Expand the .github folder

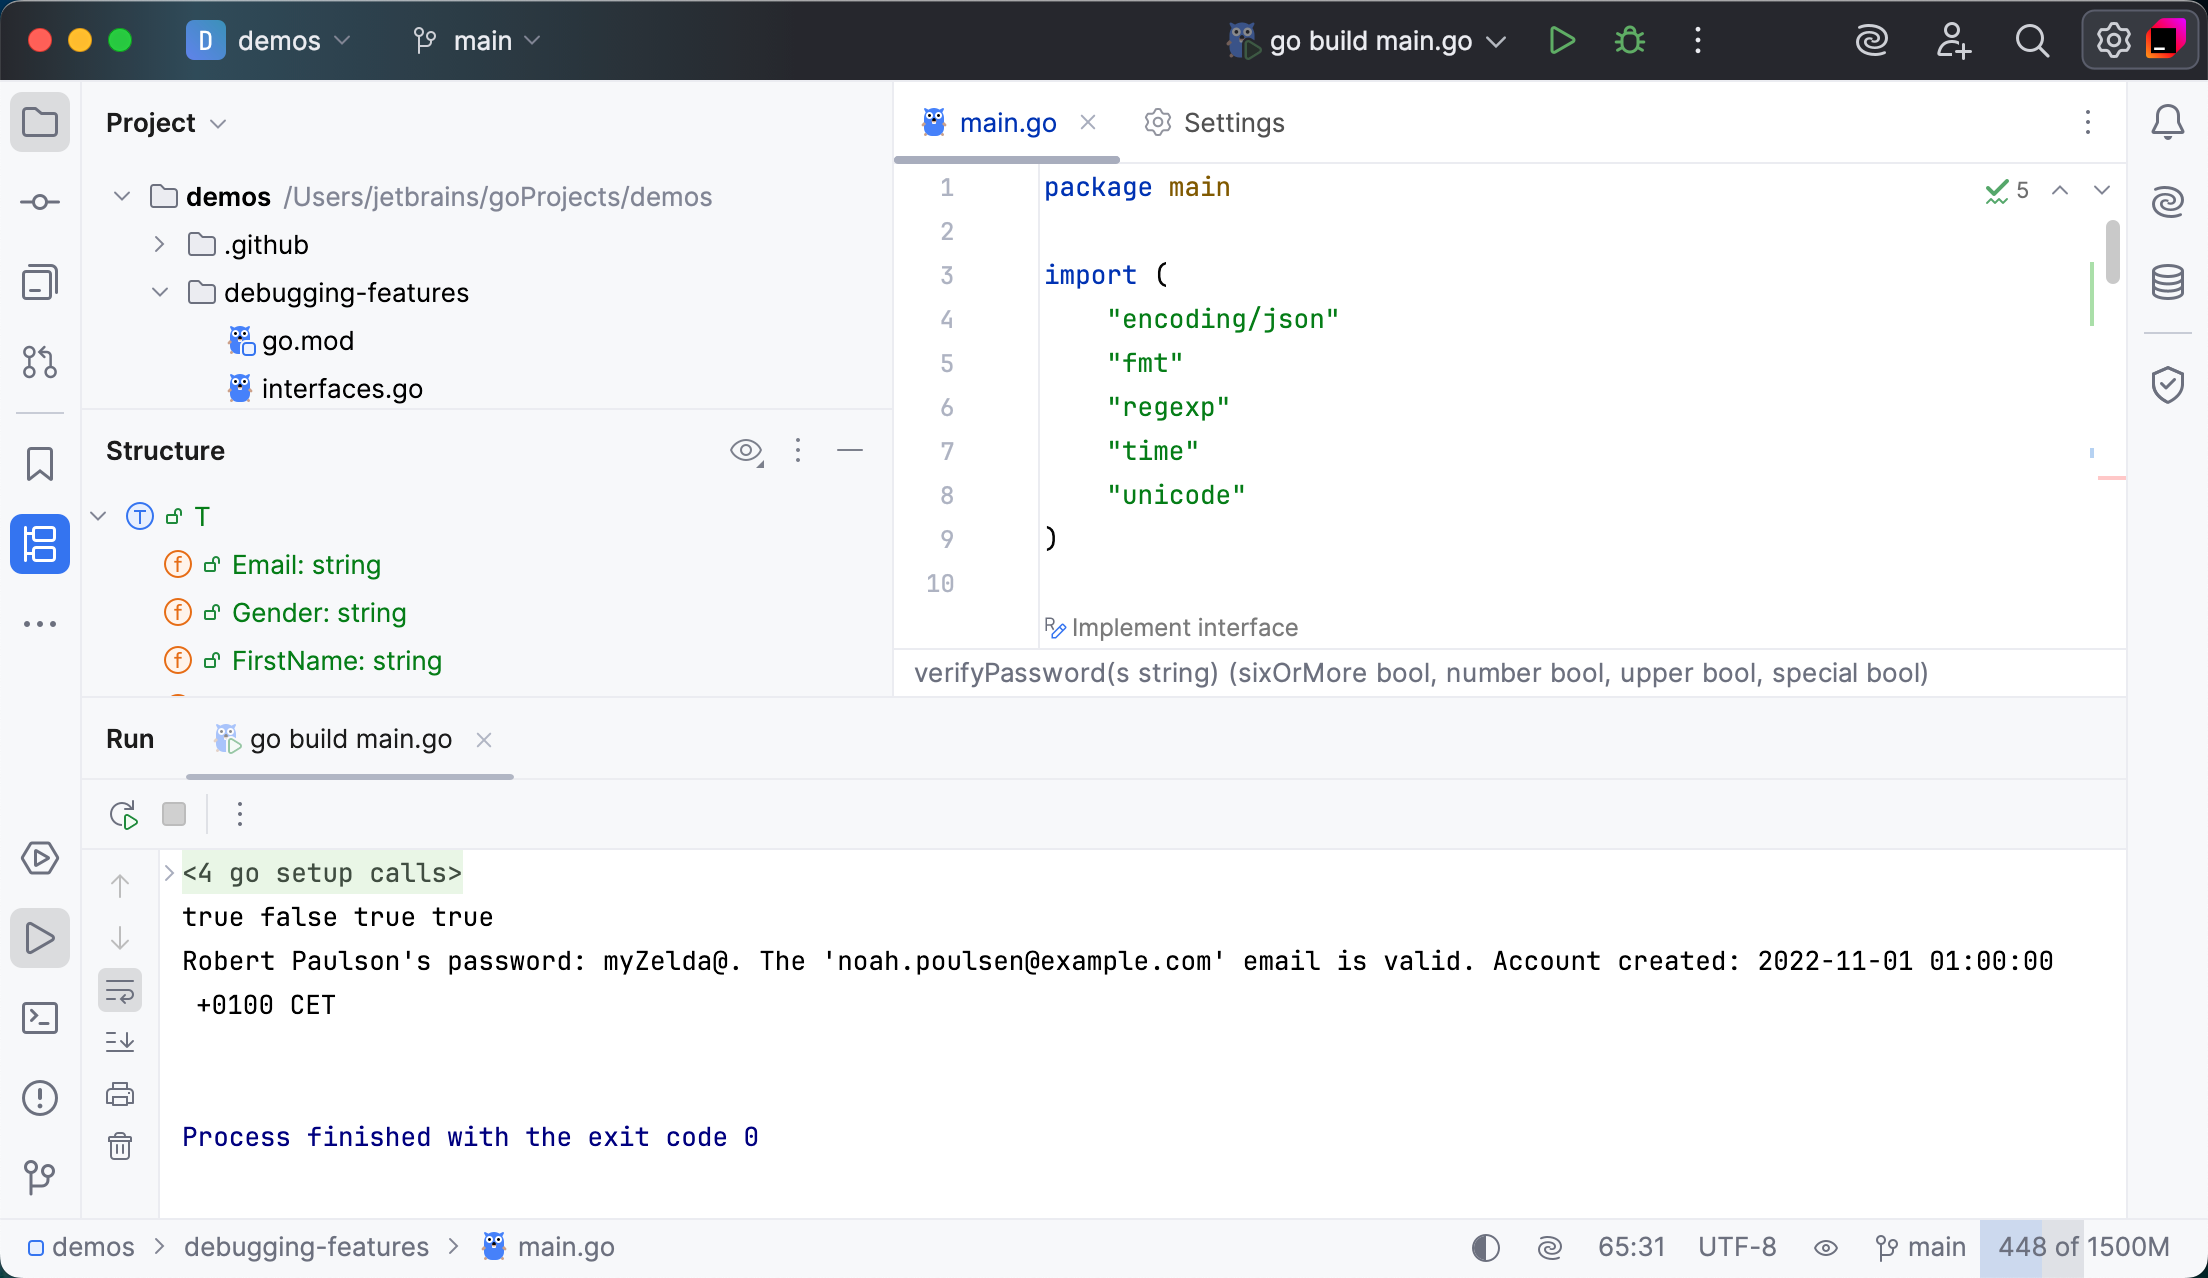click(x=159, y=245)
